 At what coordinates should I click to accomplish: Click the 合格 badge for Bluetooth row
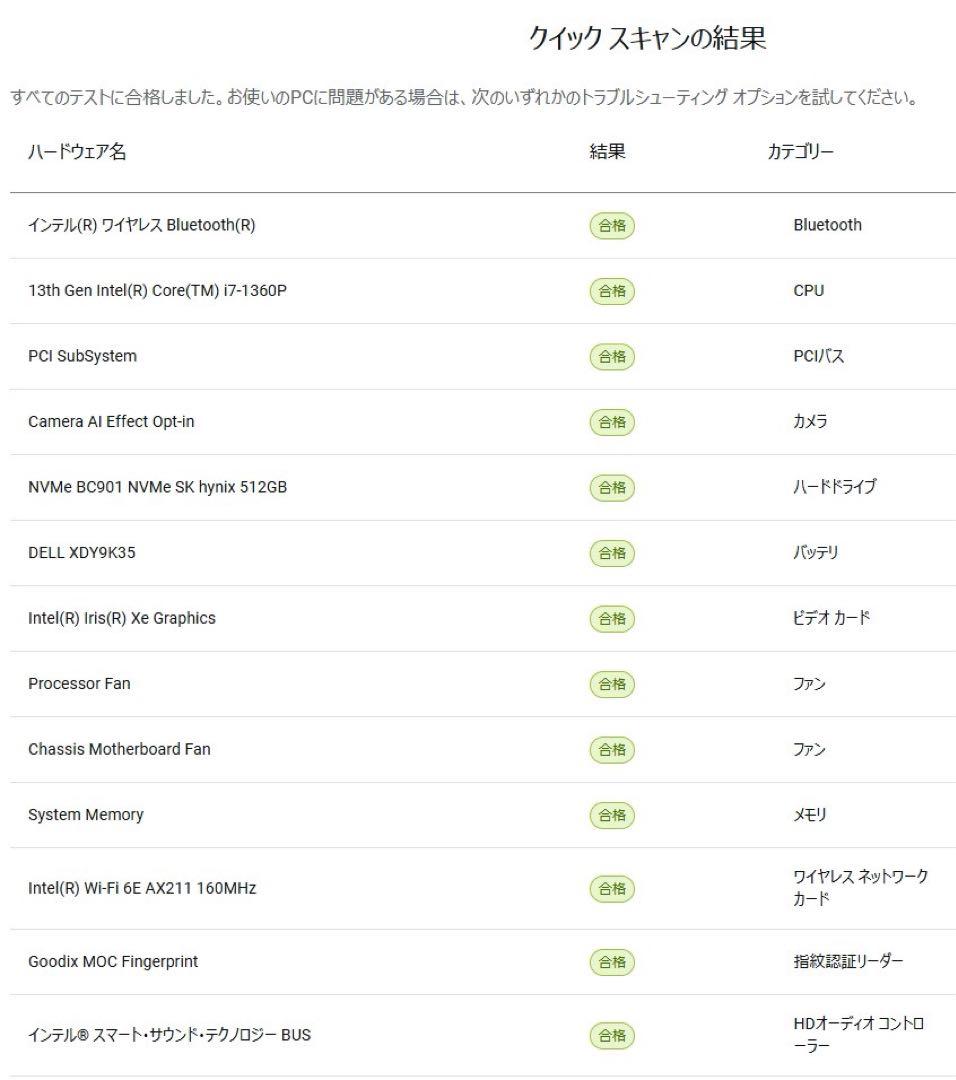612,226
